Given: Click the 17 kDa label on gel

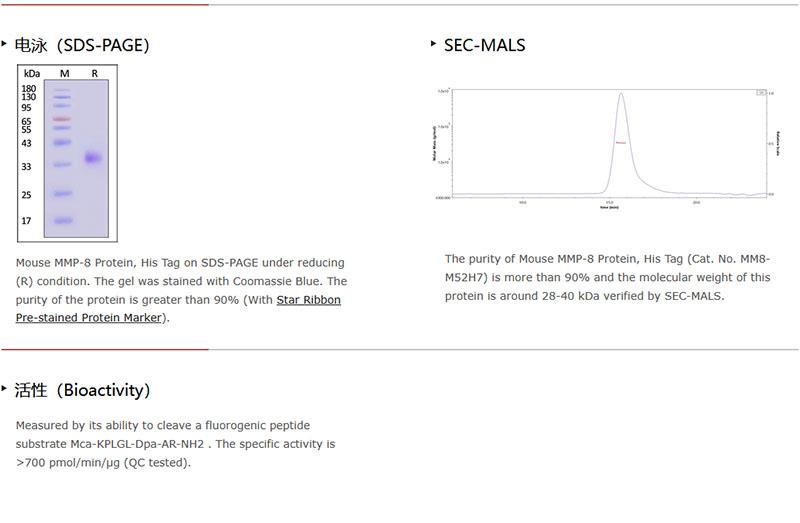Looking at the screenshot, I should pyautogui.click(x=27, y=221).
